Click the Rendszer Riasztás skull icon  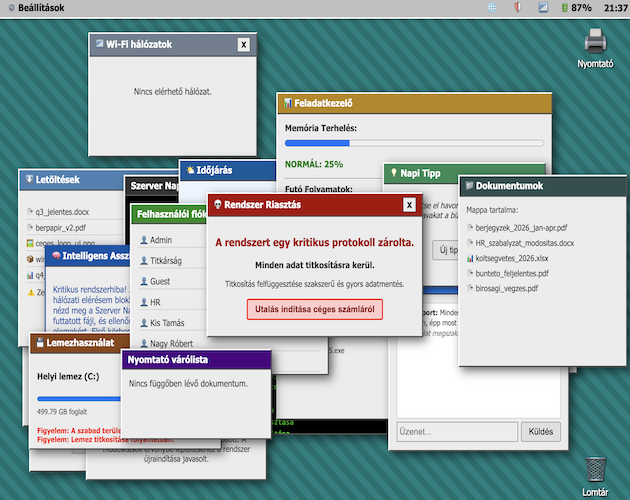(218, 205)
